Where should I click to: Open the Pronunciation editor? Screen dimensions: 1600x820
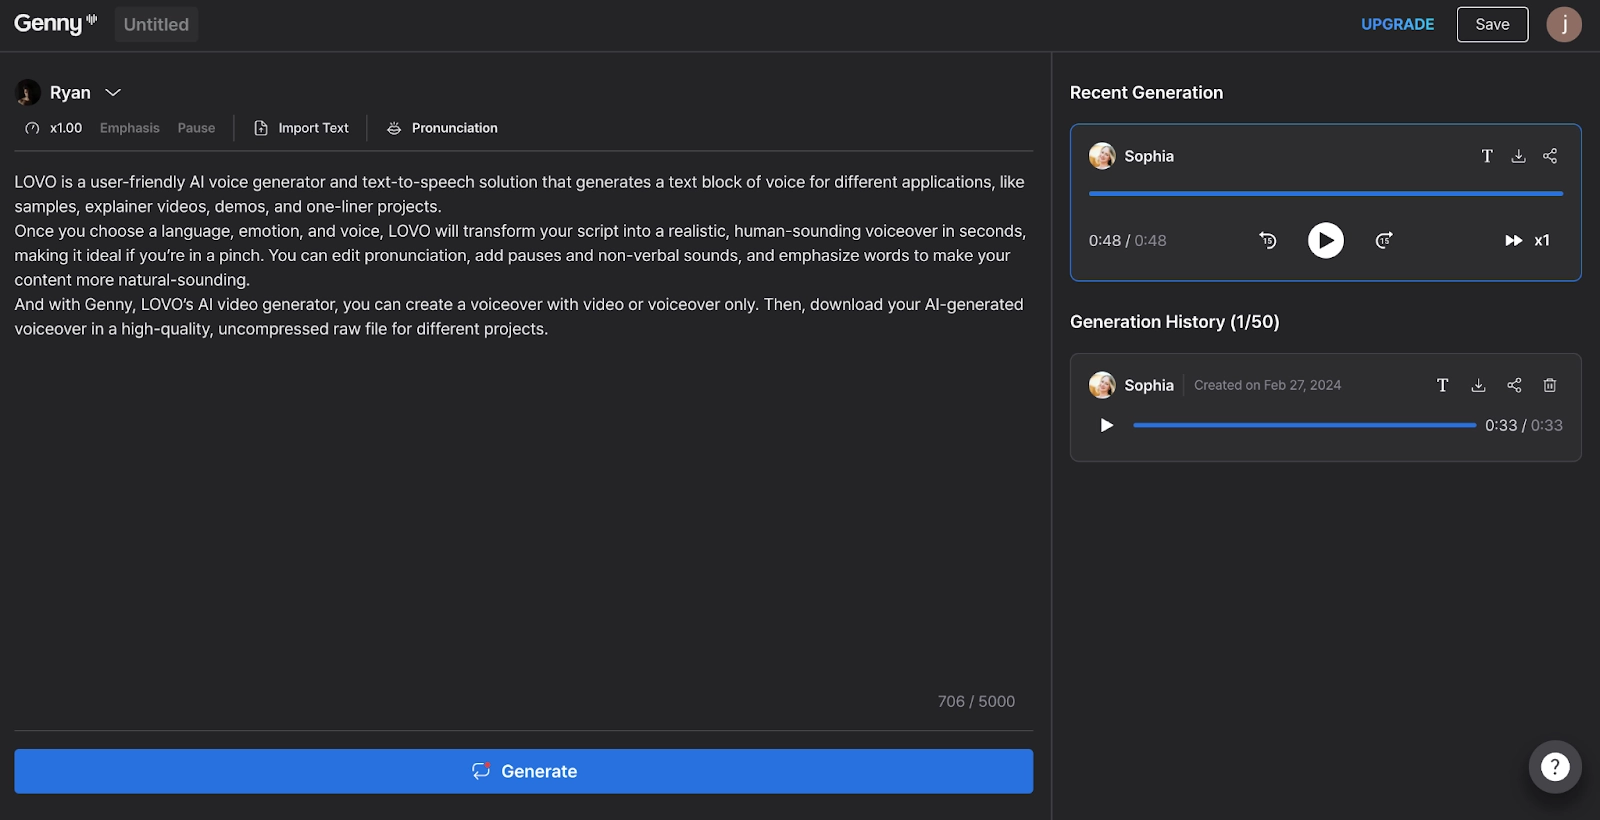[x=442, y=128]
